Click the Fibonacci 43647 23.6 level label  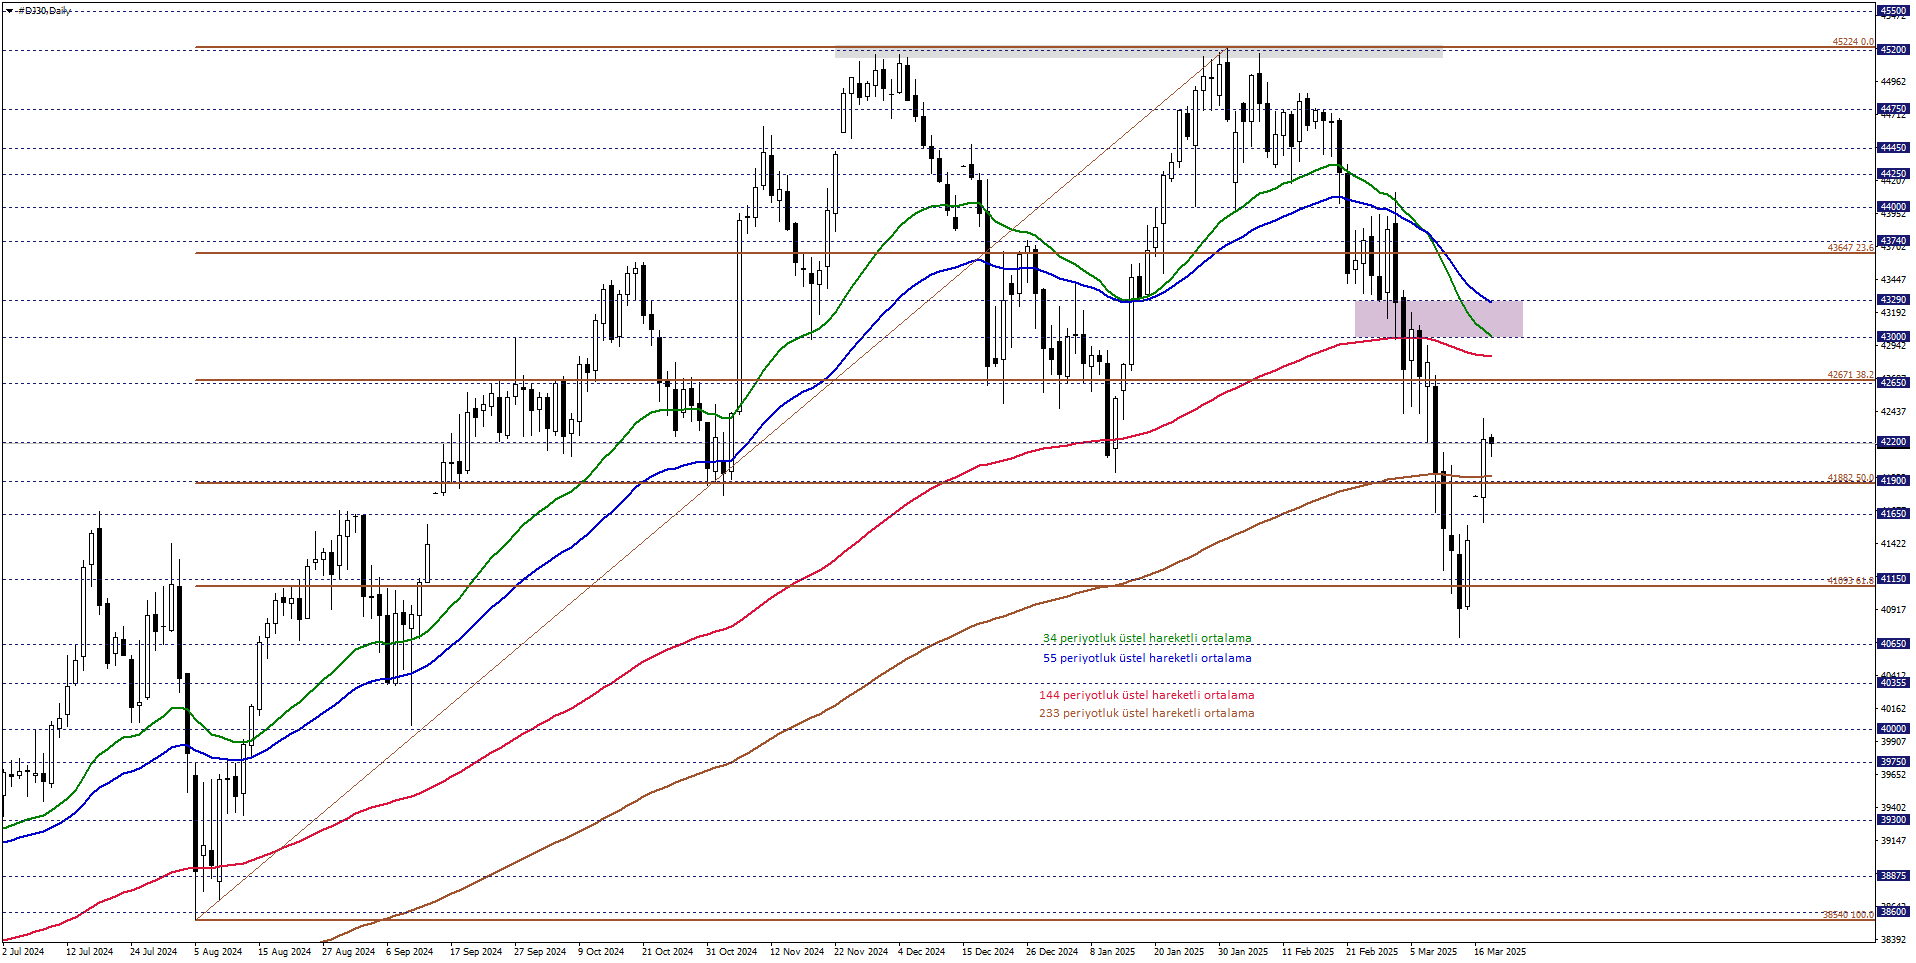1850,247
